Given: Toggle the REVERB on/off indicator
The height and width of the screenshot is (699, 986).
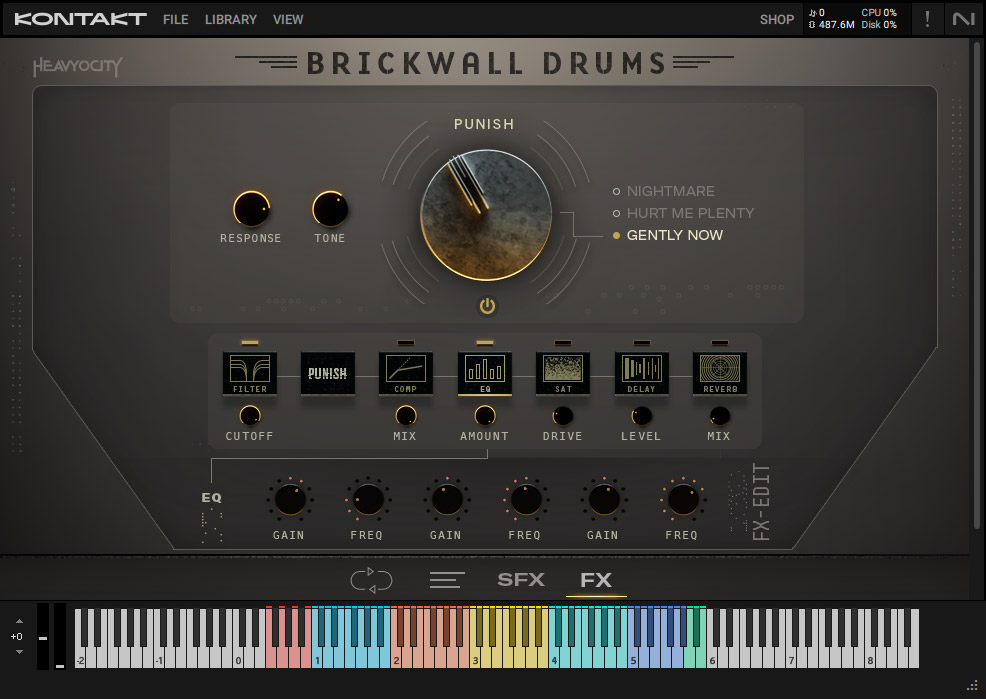Looking at the screenshot, I should click(720, 343).
